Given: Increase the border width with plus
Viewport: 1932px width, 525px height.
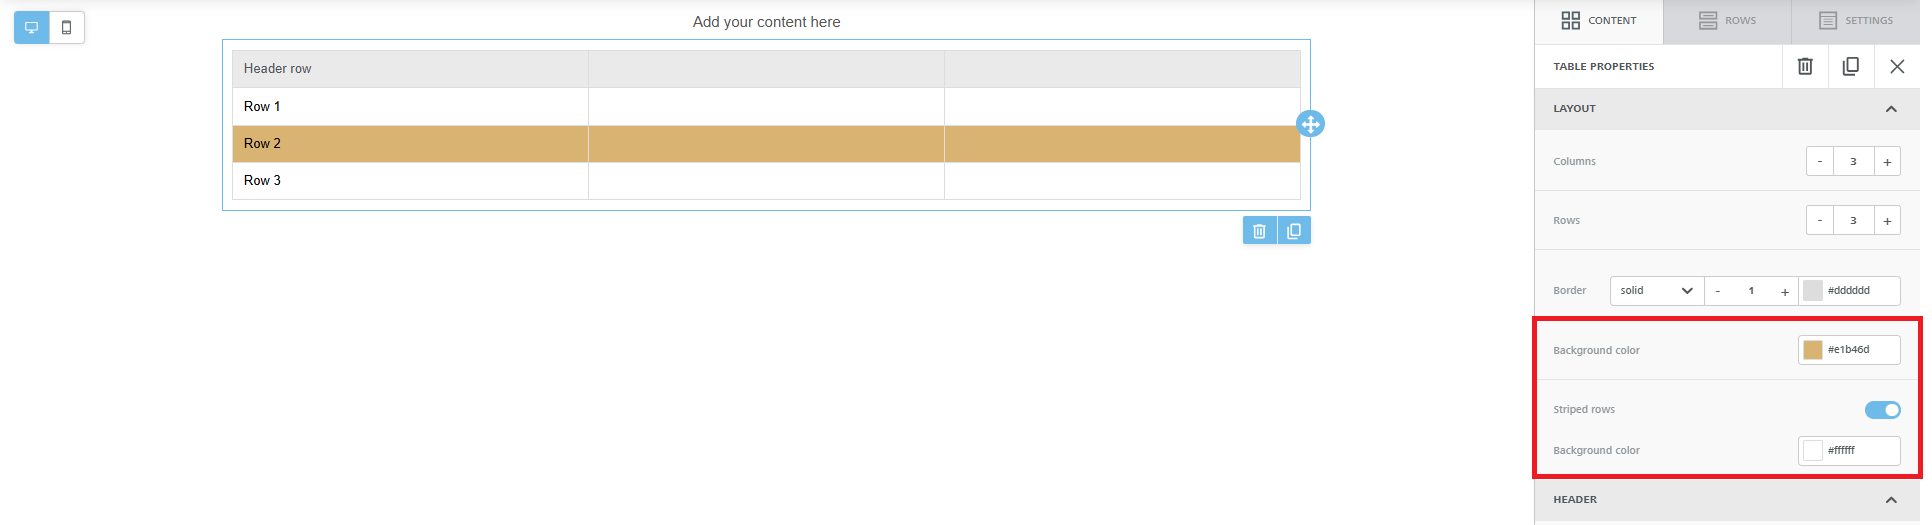Looking at the screenshot, I should coord(1785,292).
